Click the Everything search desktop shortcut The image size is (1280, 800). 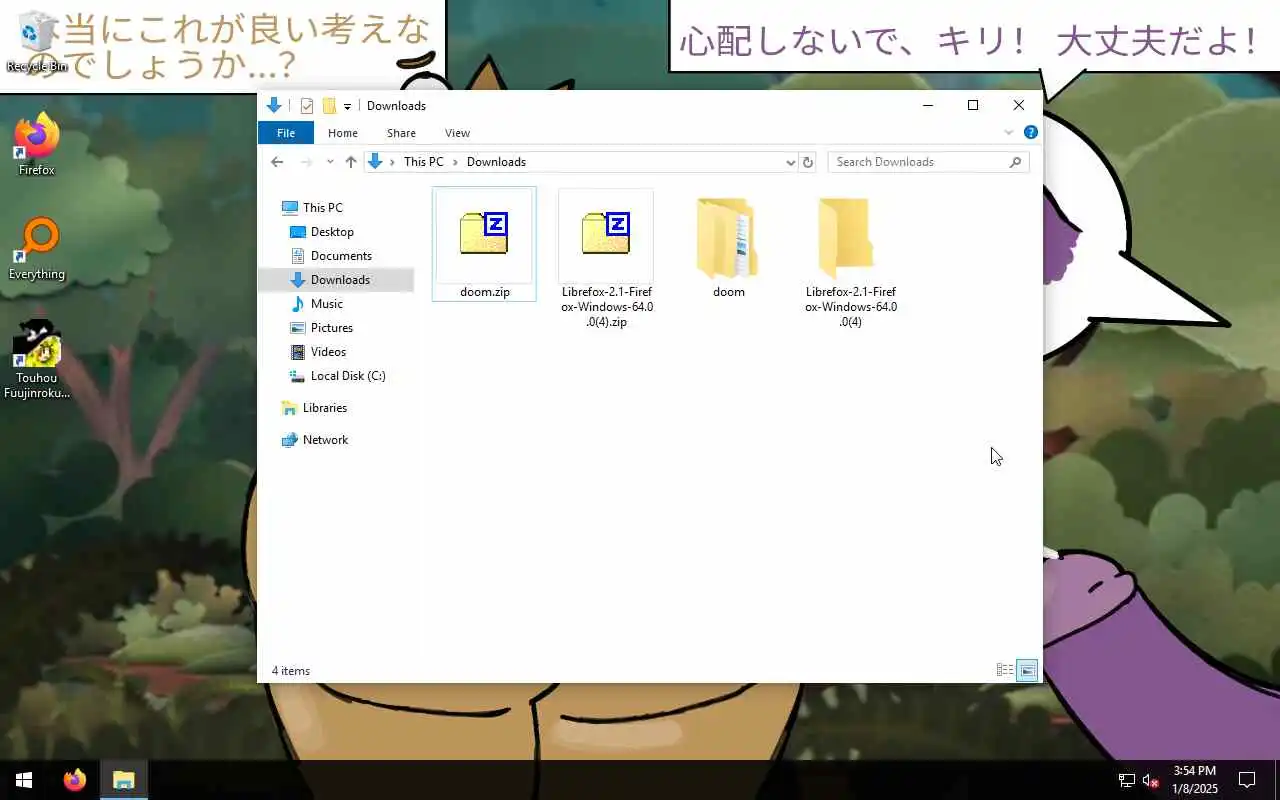[37, 250]
